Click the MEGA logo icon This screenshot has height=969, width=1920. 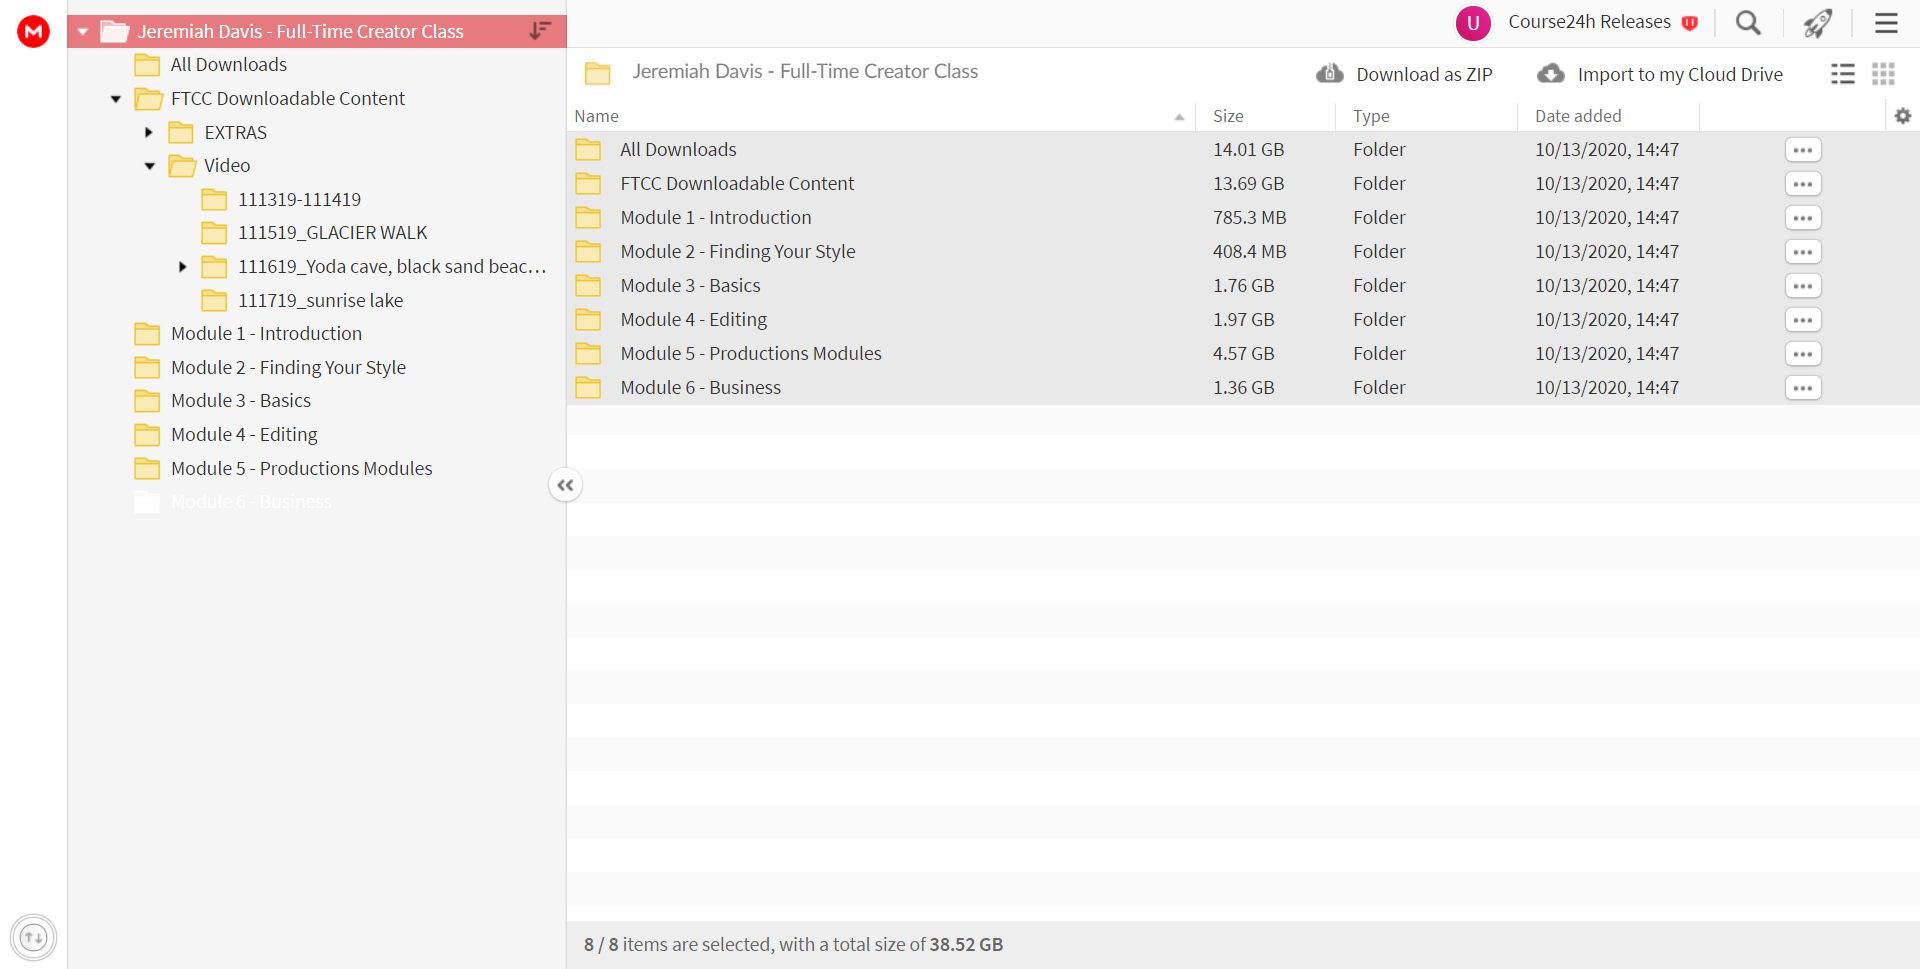(34, 31)
